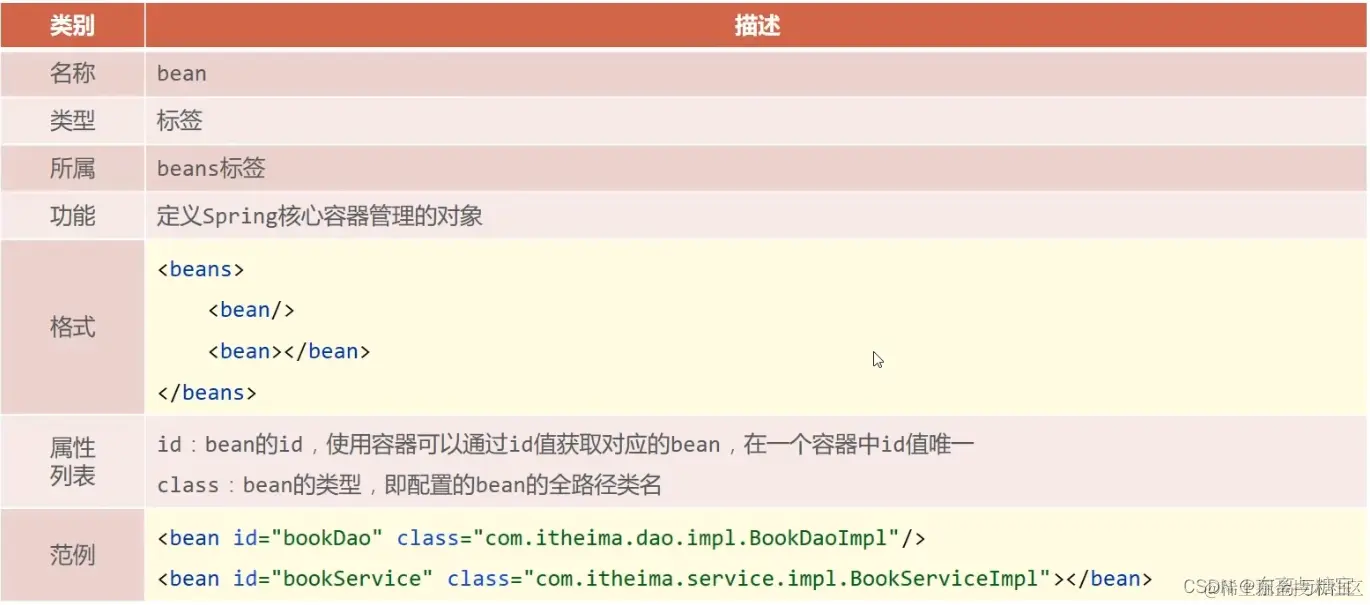Click the <bean></bean> line
Image resolution: width=1370 pixels, height=605 pixels.
click(x=289, y=351)
